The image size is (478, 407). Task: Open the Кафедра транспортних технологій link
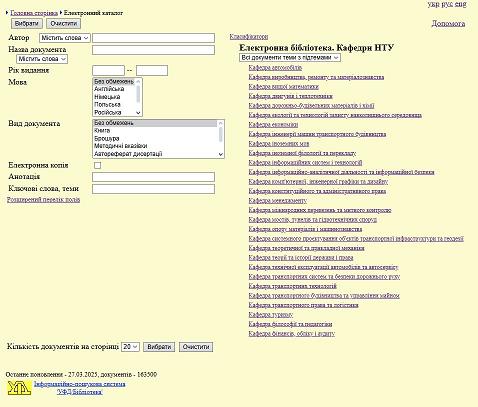coord(293,286)
